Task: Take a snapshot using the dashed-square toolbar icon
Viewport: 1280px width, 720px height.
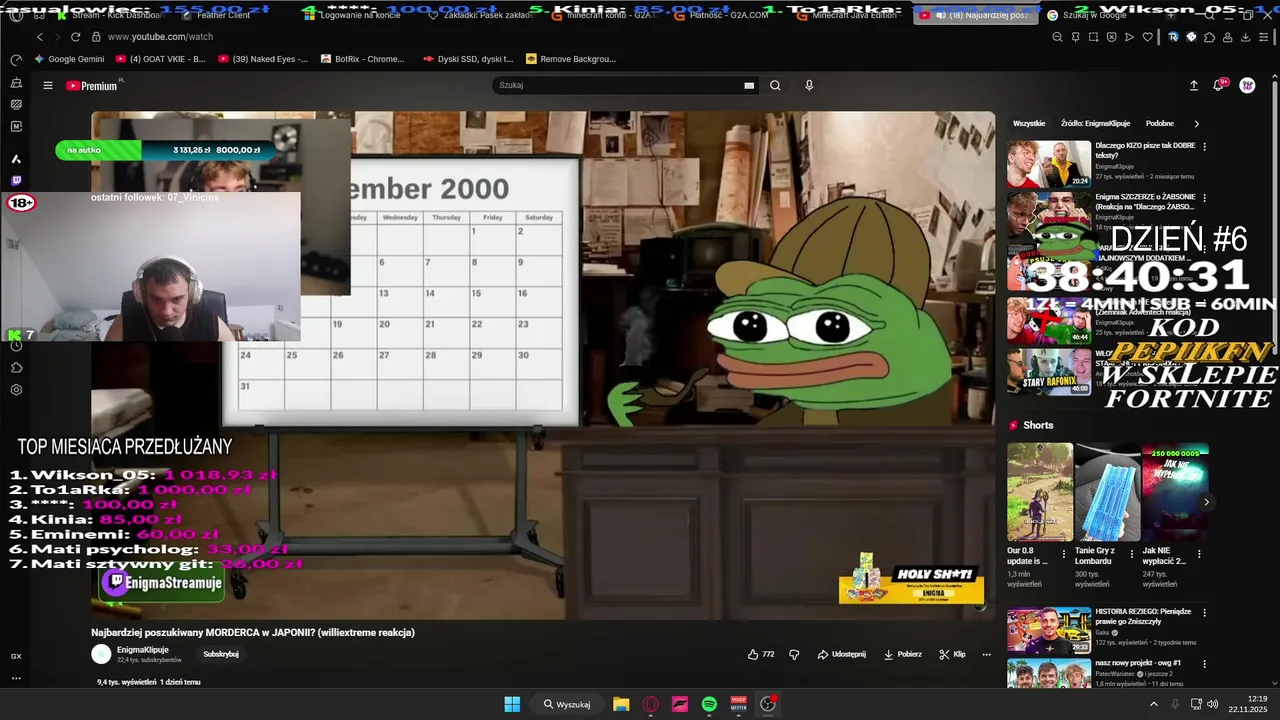Action: pyautogui.click(x=1094, y=37)
